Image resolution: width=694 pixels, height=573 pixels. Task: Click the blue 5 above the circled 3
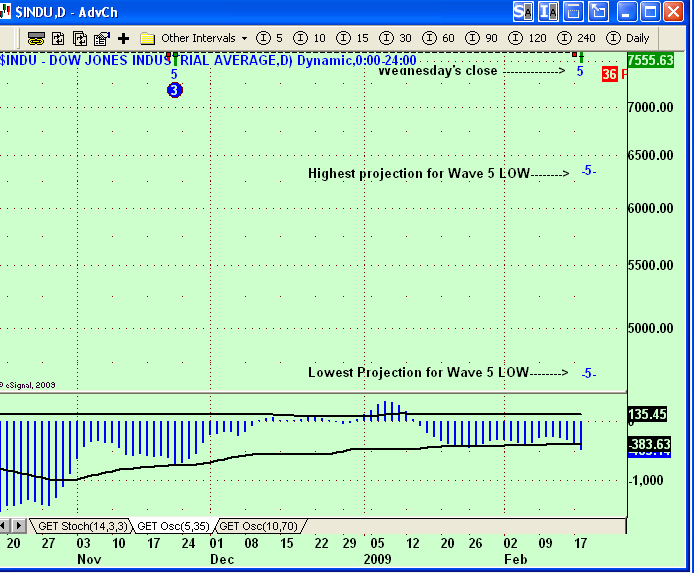tap(174, 74)
